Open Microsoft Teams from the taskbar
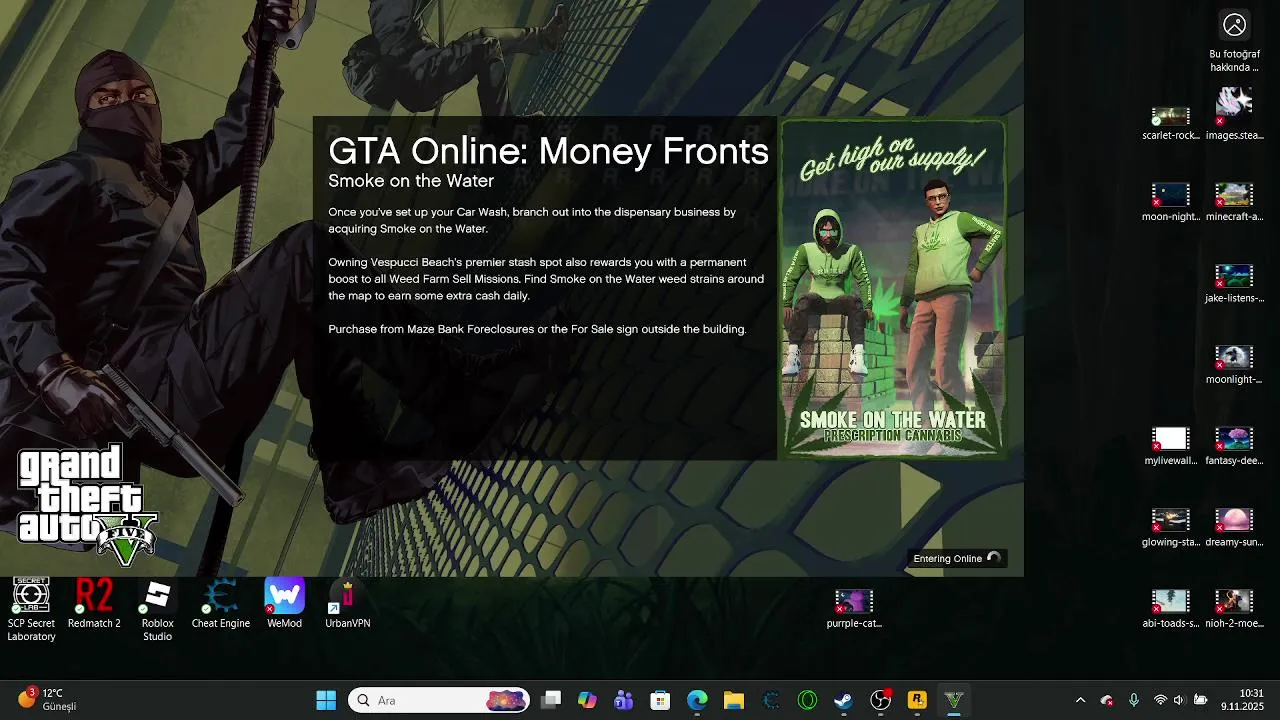Screen dimensions: 1280x720 pyautogui.click(x=624, y=700)
